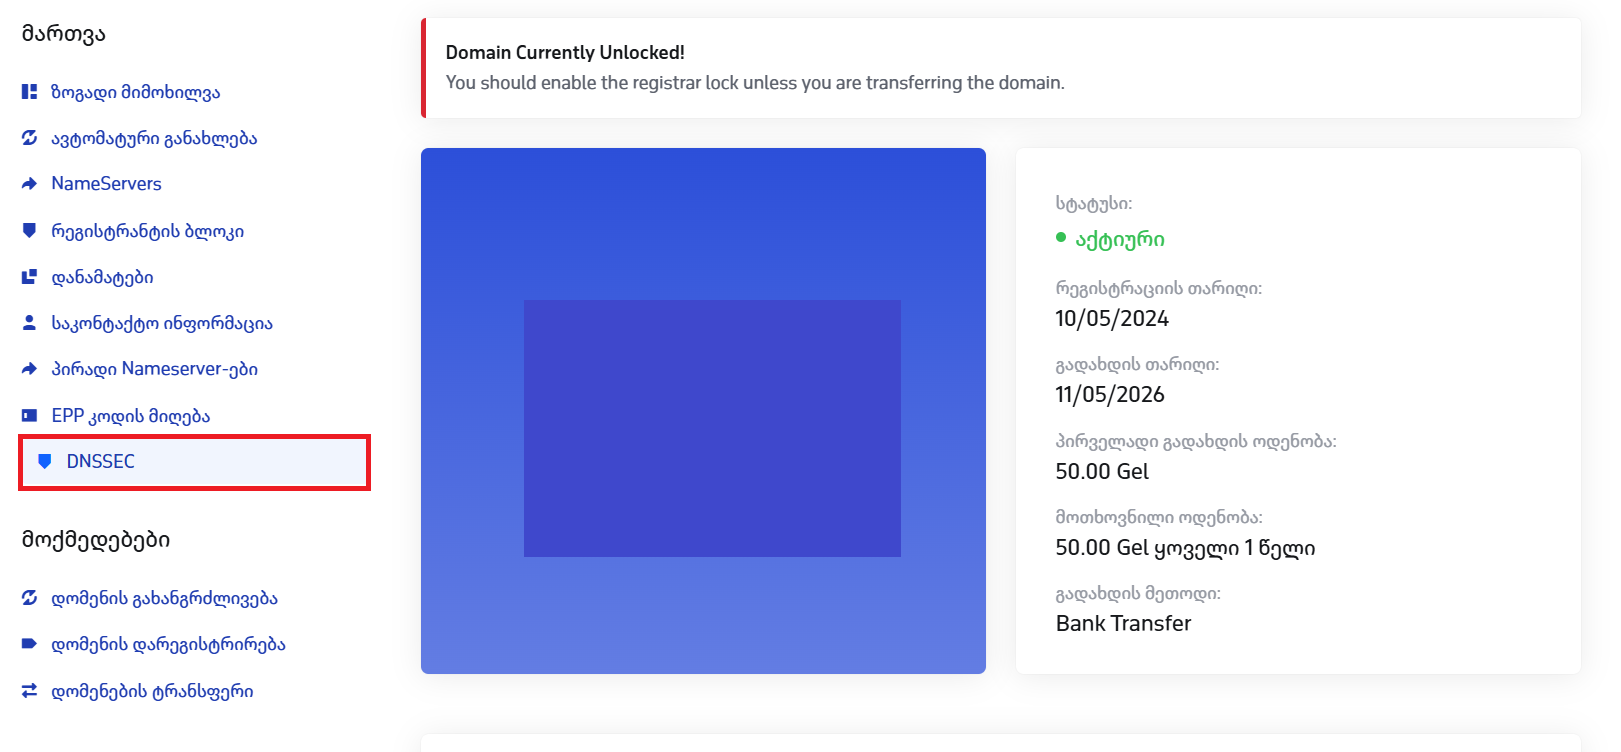The width and height of the screenshot is (1621, 752).
Task: Open the NameServers section
Action: coord(106,184)
